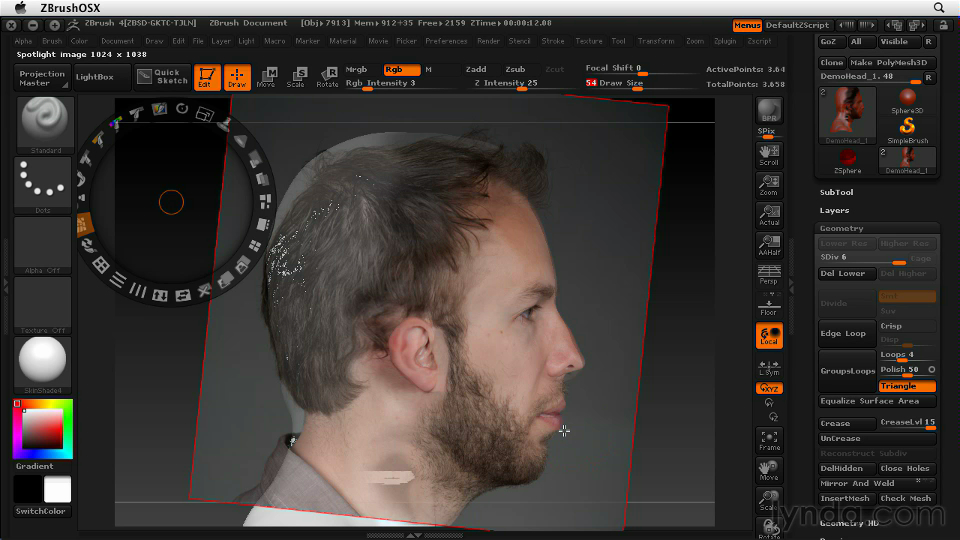Open the Standard brush picker
This screenshot has width=960, height=540.
[x=43, y=125]
